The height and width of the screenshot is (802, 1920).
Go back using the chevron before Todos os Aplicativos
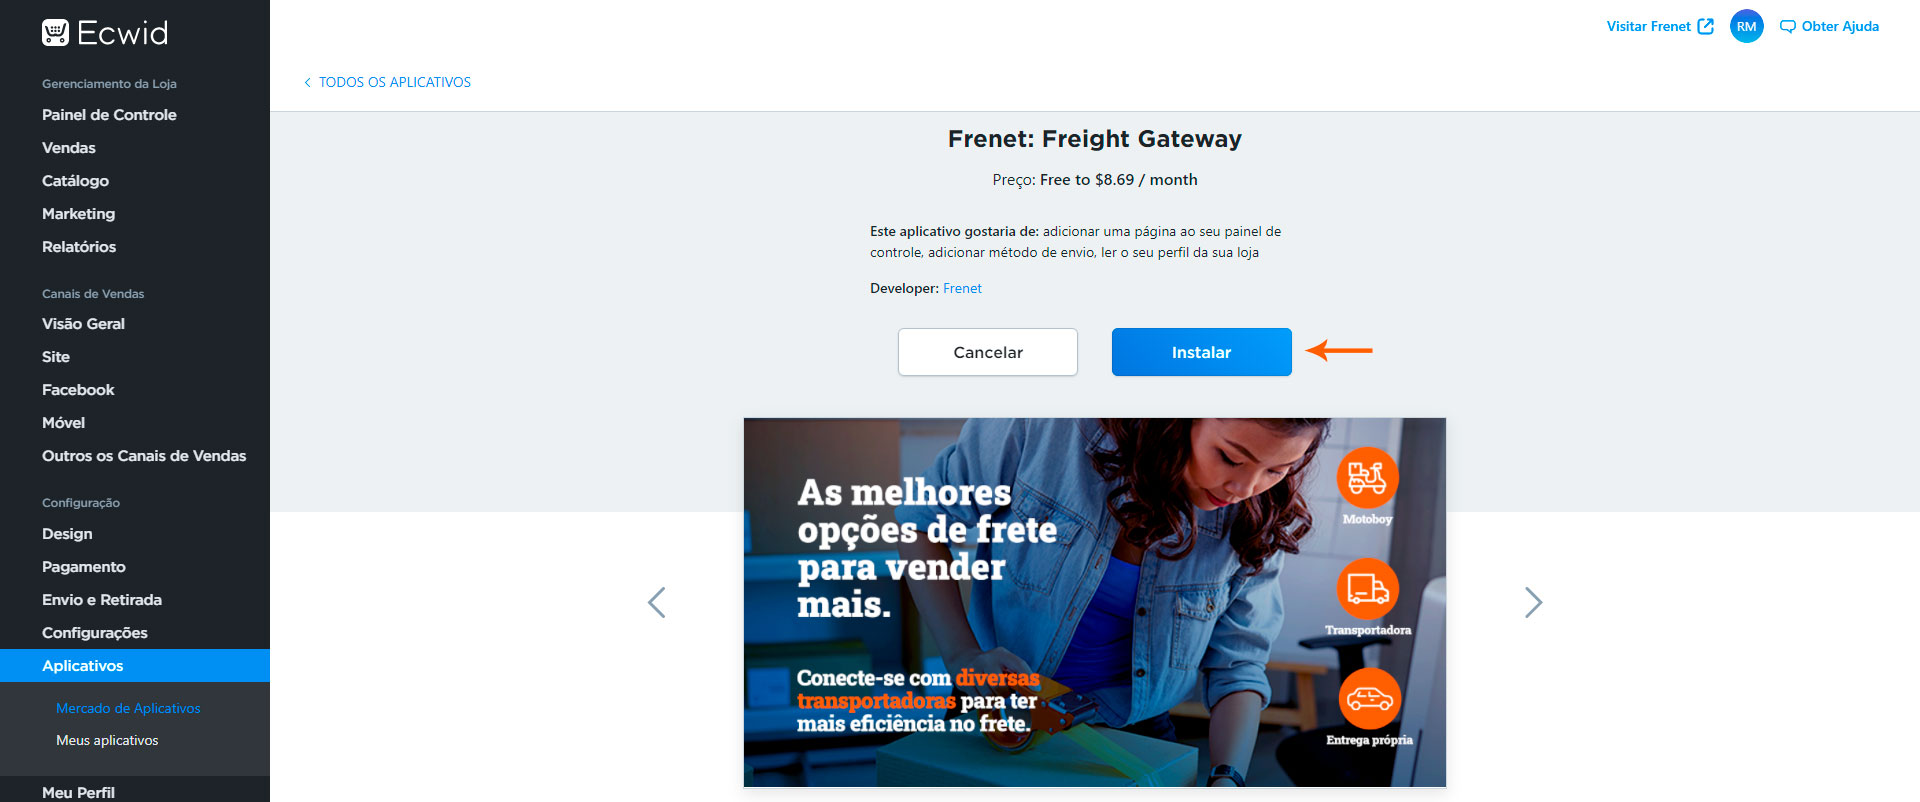tap(307, 82)
